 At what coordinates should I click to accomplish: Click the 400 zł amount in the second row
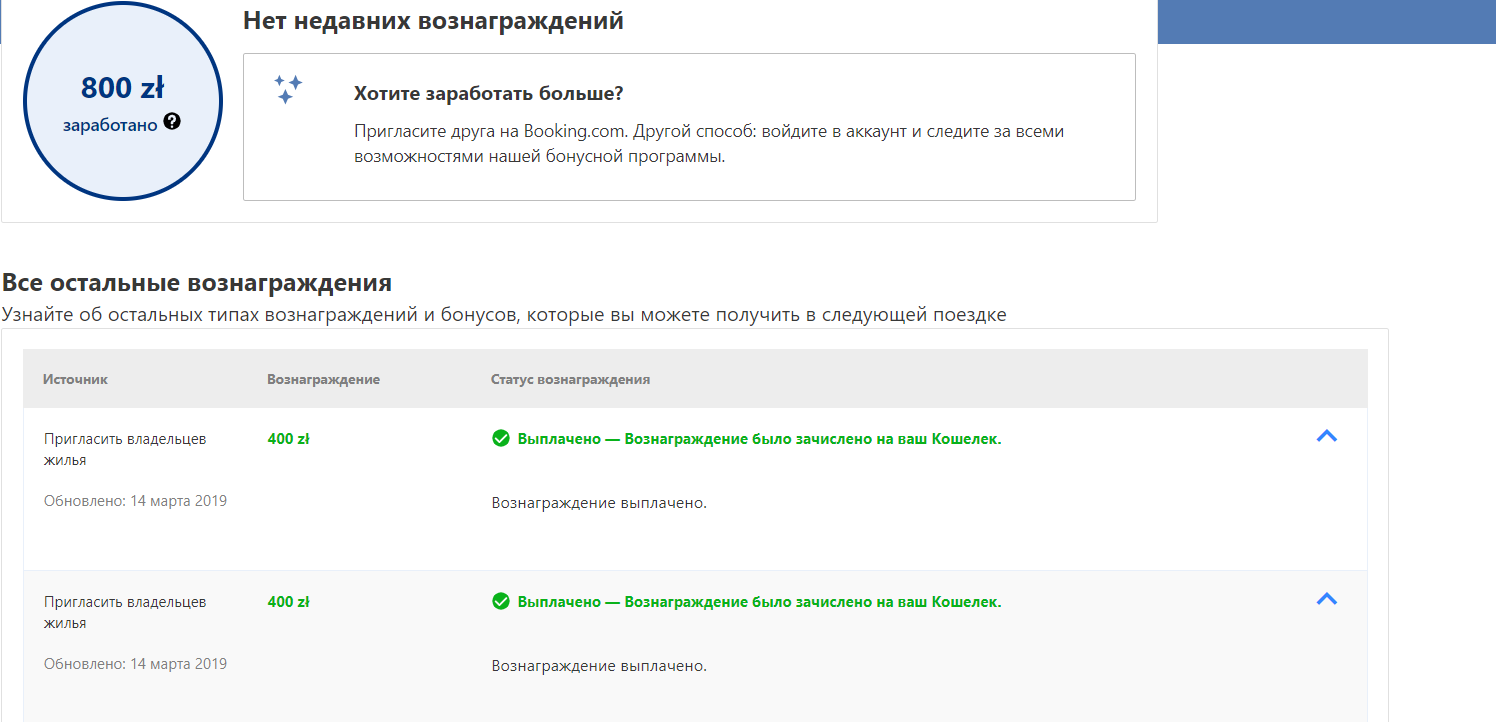288,601
